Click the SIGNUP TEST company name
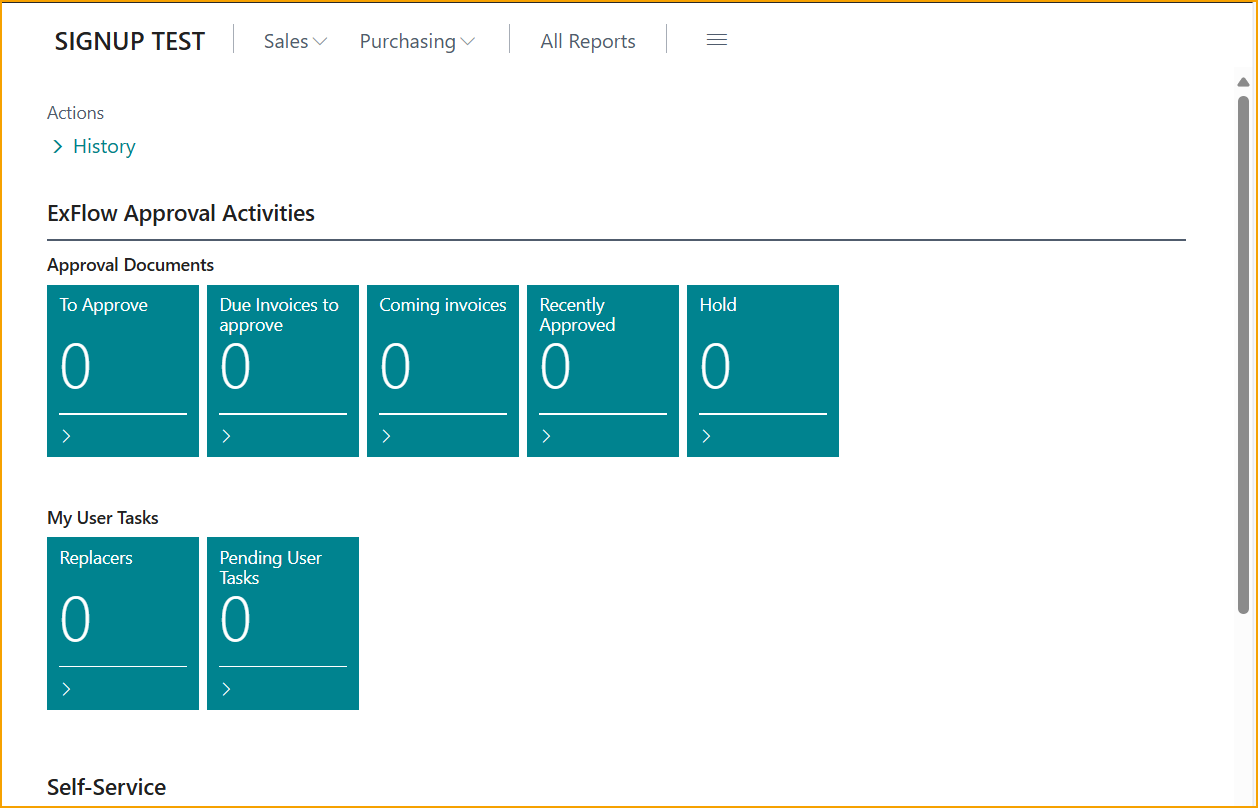 130,41
